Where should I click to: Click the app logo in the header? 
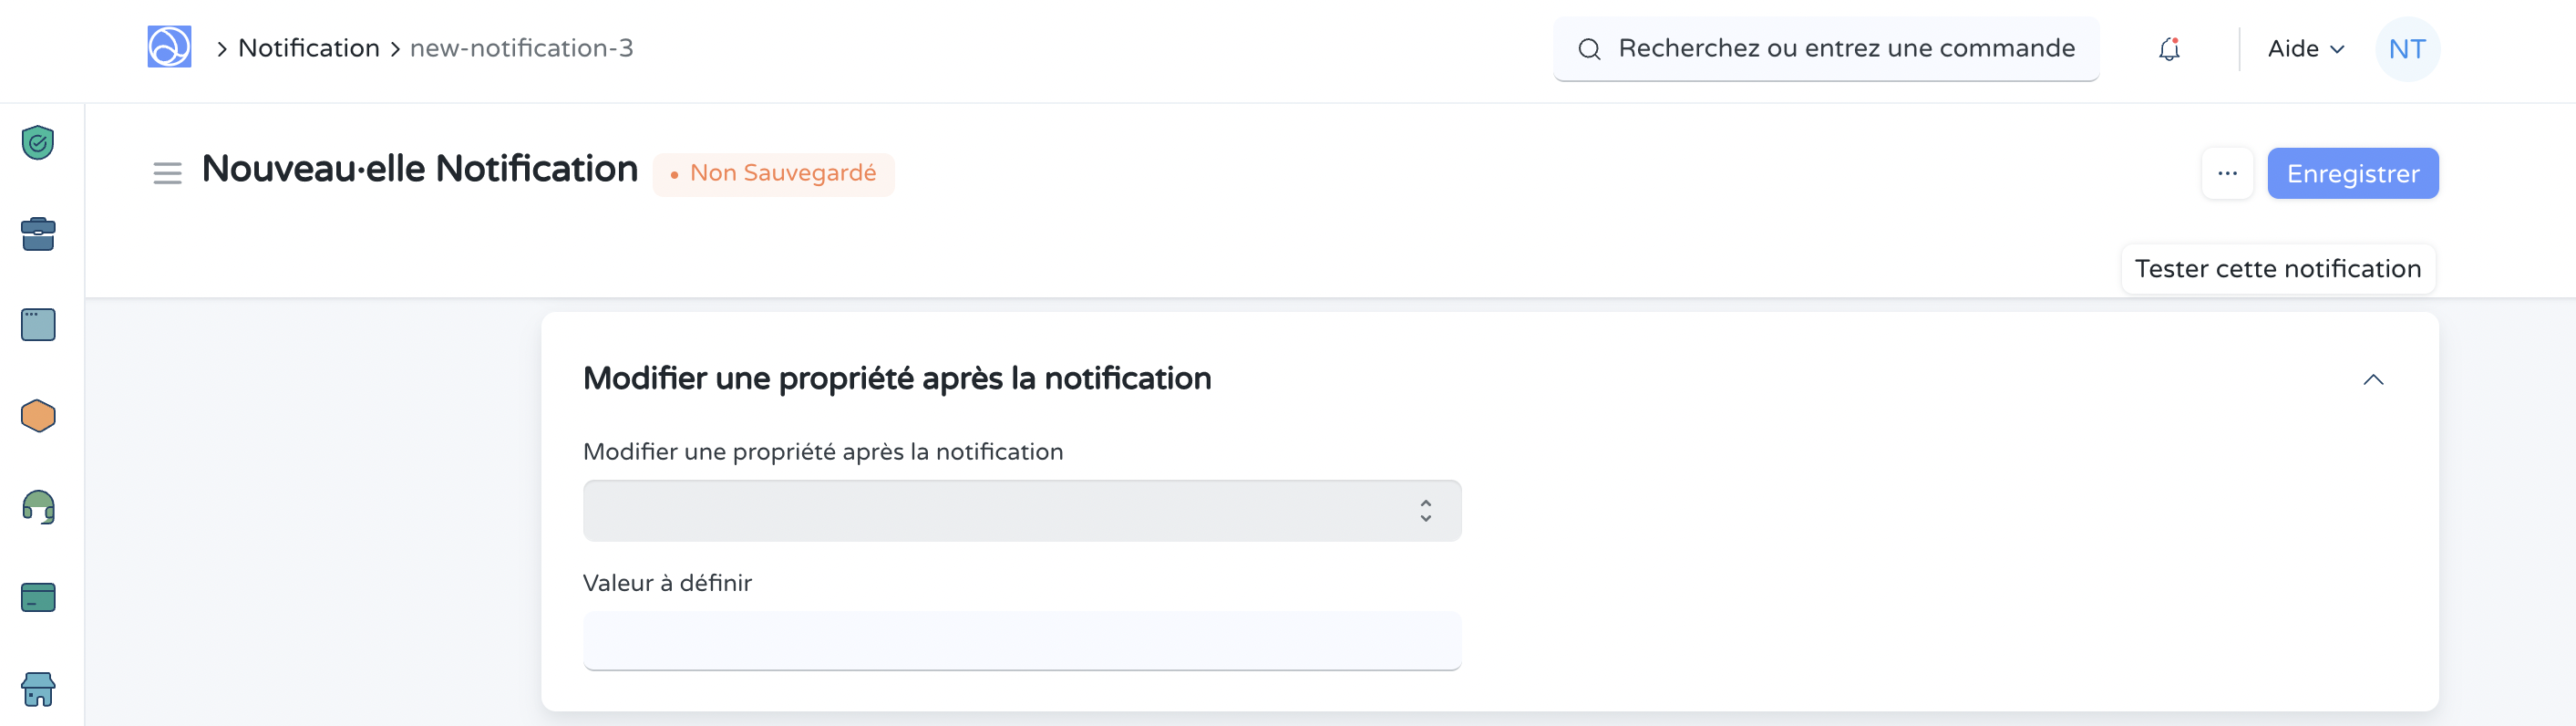(169, 47)
